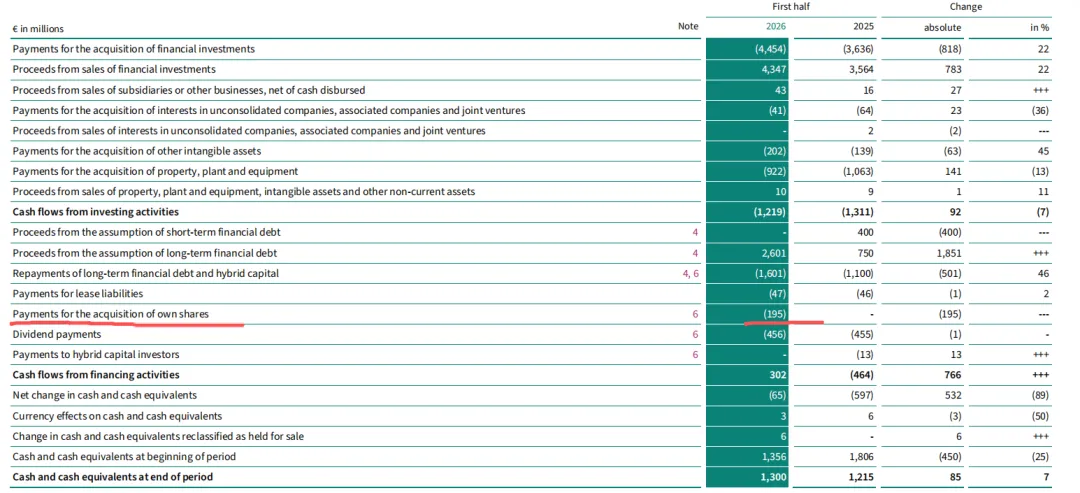
Task: Select Note 6 for acquisition of own shares
Action: 695,314
